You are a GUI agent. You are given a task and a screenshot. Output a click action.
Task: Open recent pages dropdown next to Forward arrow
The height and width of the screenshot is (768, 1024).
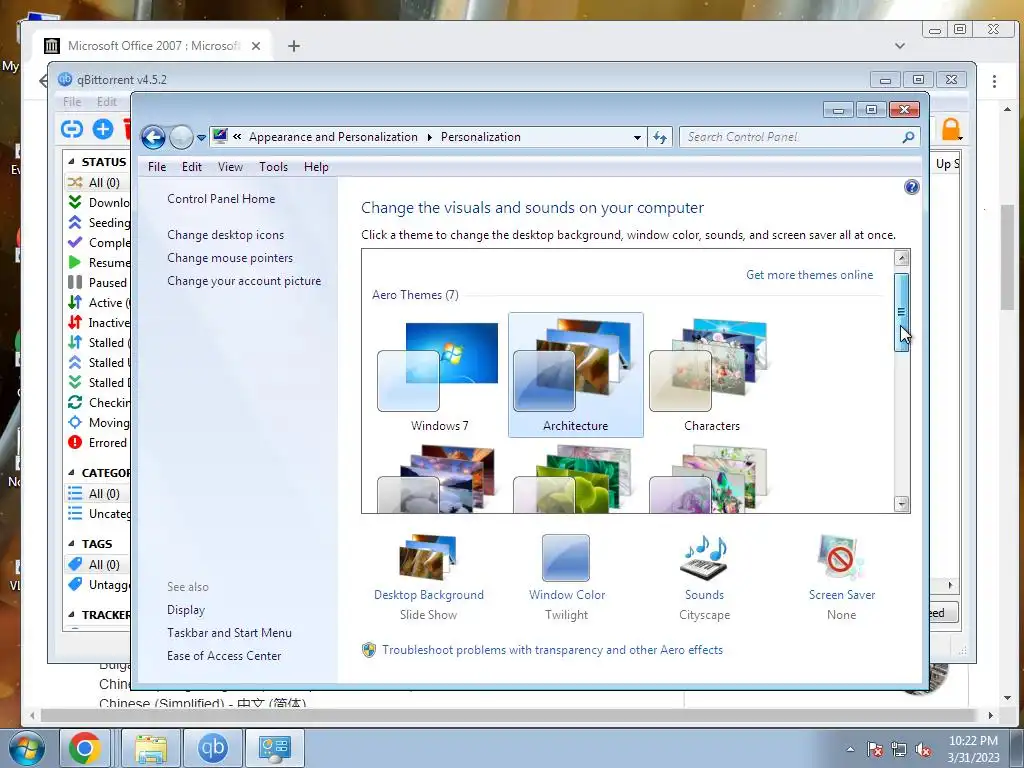tap(201, 138)
